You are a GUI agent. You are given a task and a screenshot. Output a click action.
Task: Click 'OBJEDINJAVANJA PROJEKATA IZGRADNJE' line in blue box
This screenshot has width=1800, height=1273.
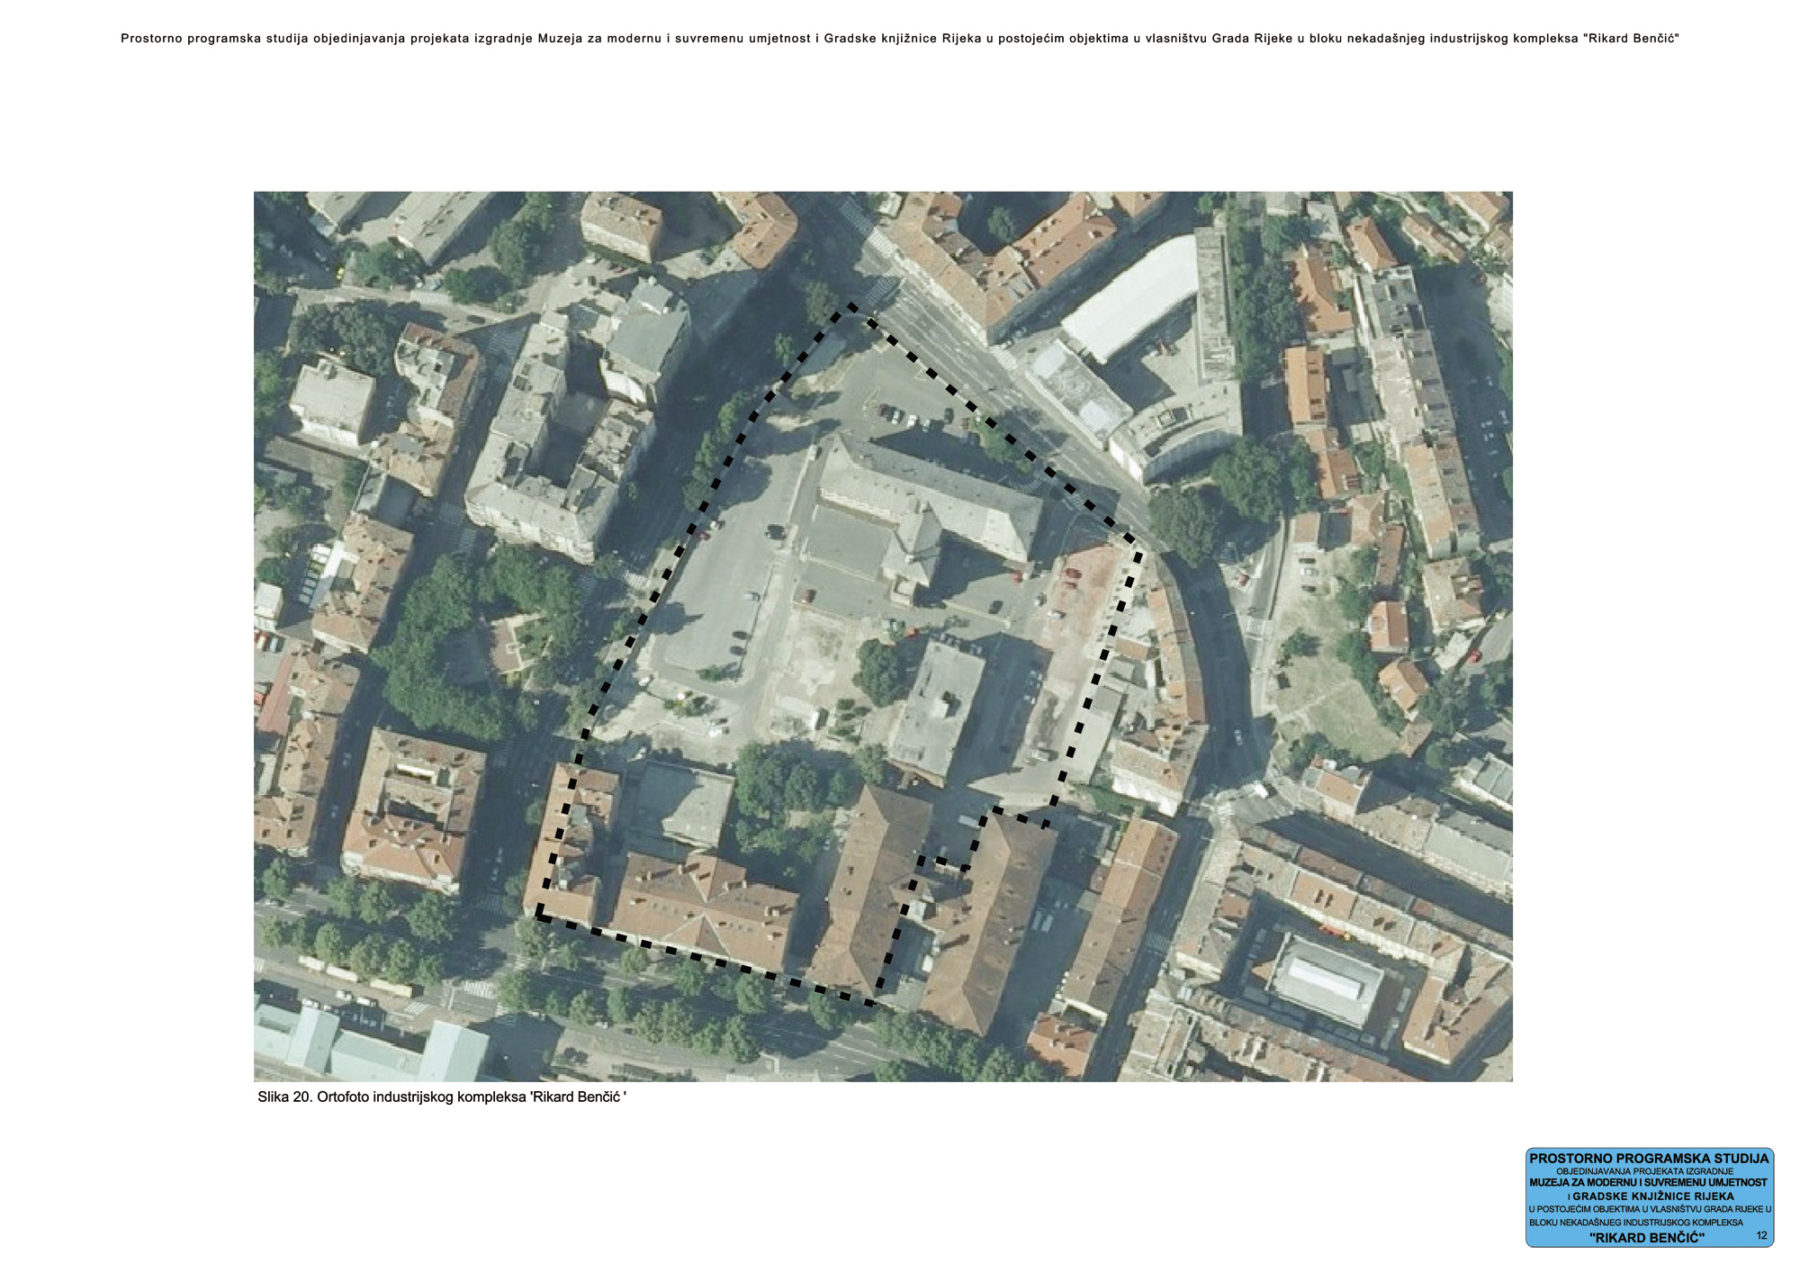pyautogui.click(x=1648, y=1171)
